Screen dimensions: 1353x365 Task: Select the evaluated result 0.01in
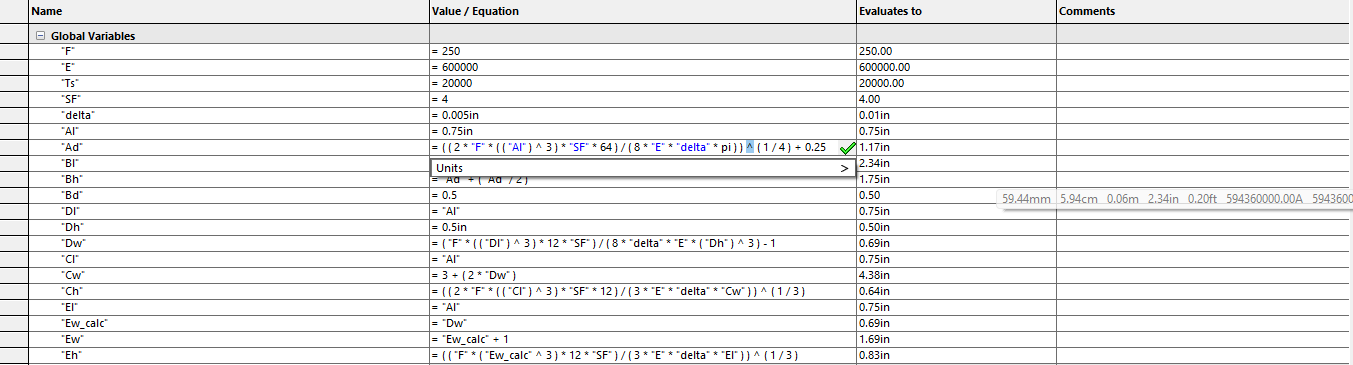pyautogui.click(x=956, y=115)
